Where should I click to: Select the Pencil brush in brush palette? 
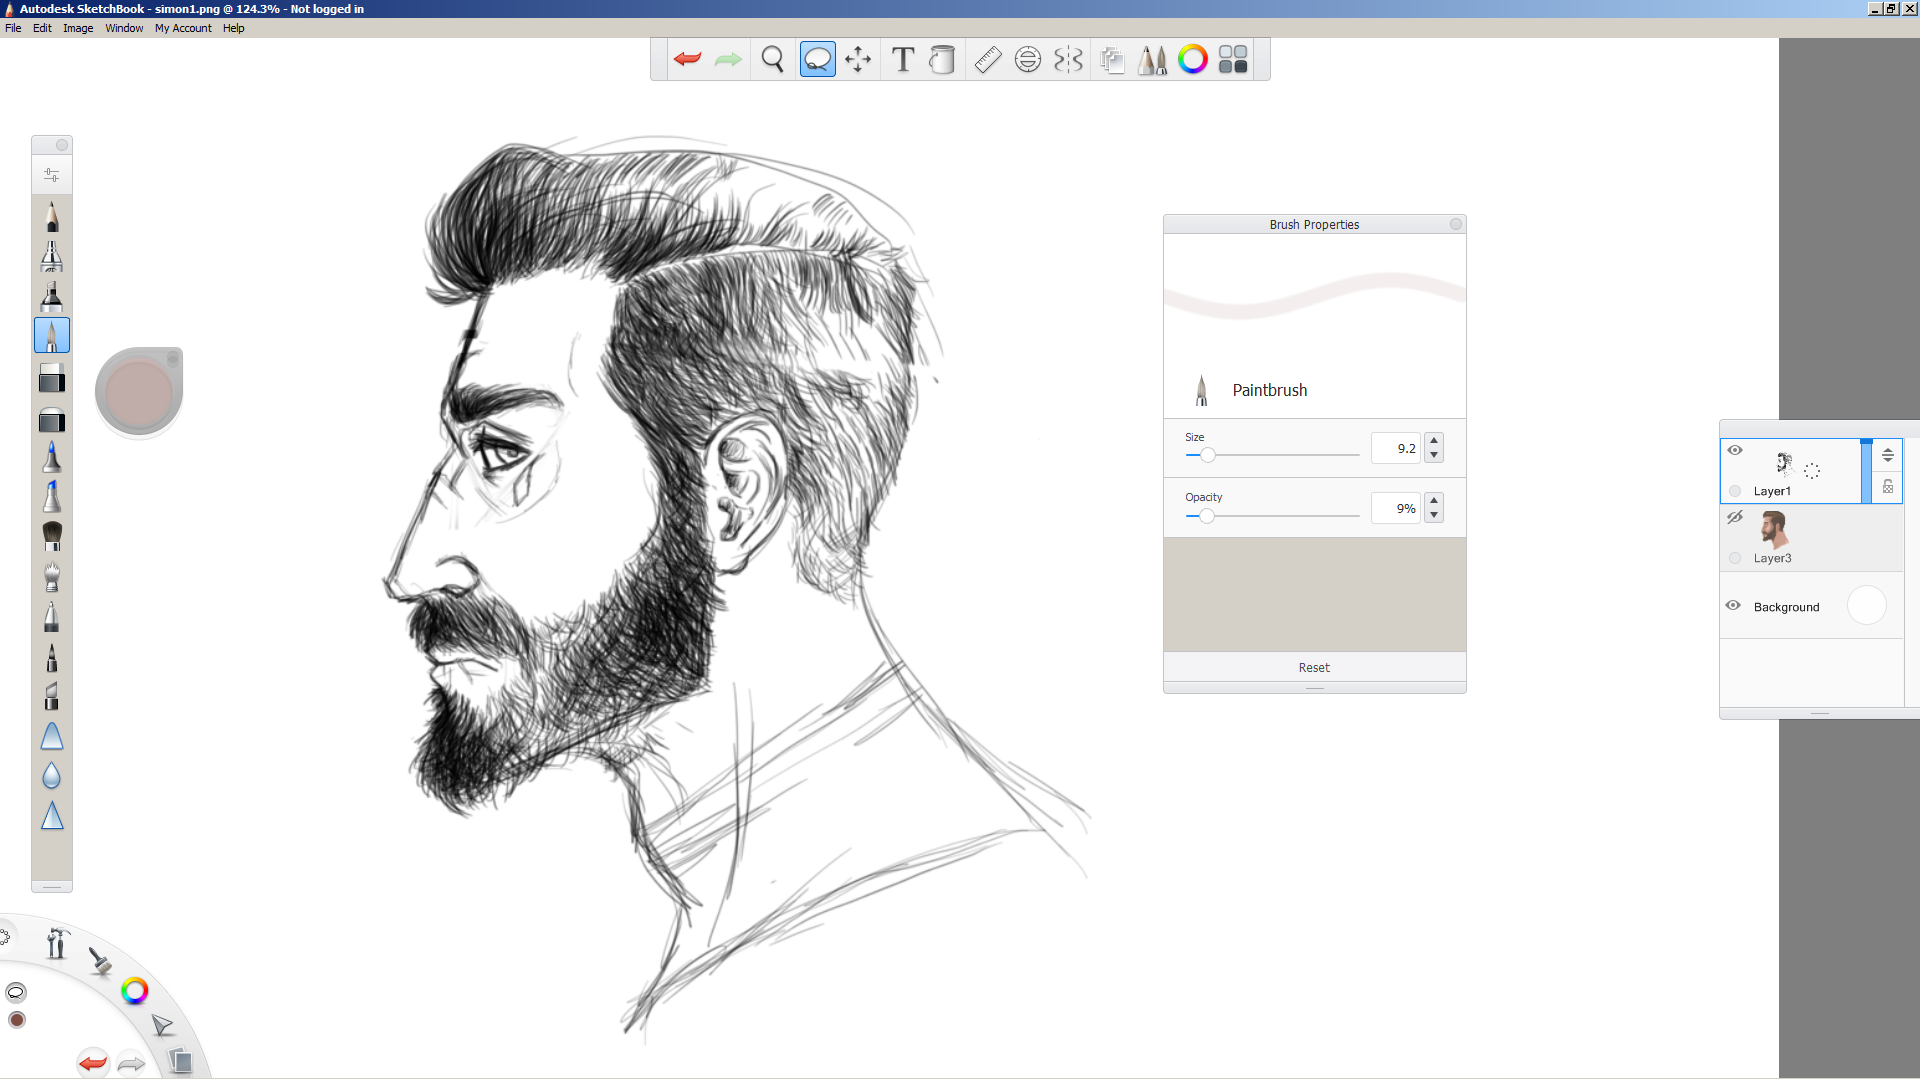[52, 216]
